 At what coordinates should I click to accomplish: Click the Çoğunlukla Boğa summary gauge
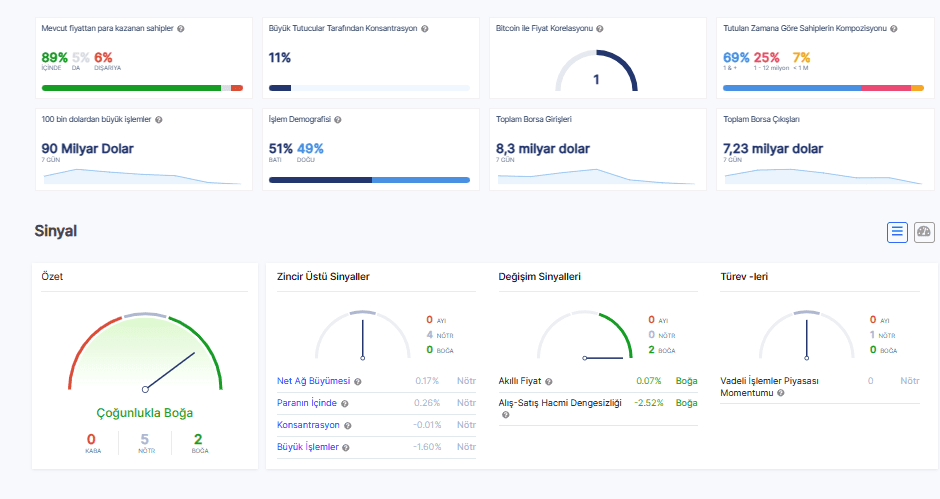click(145, 355)
